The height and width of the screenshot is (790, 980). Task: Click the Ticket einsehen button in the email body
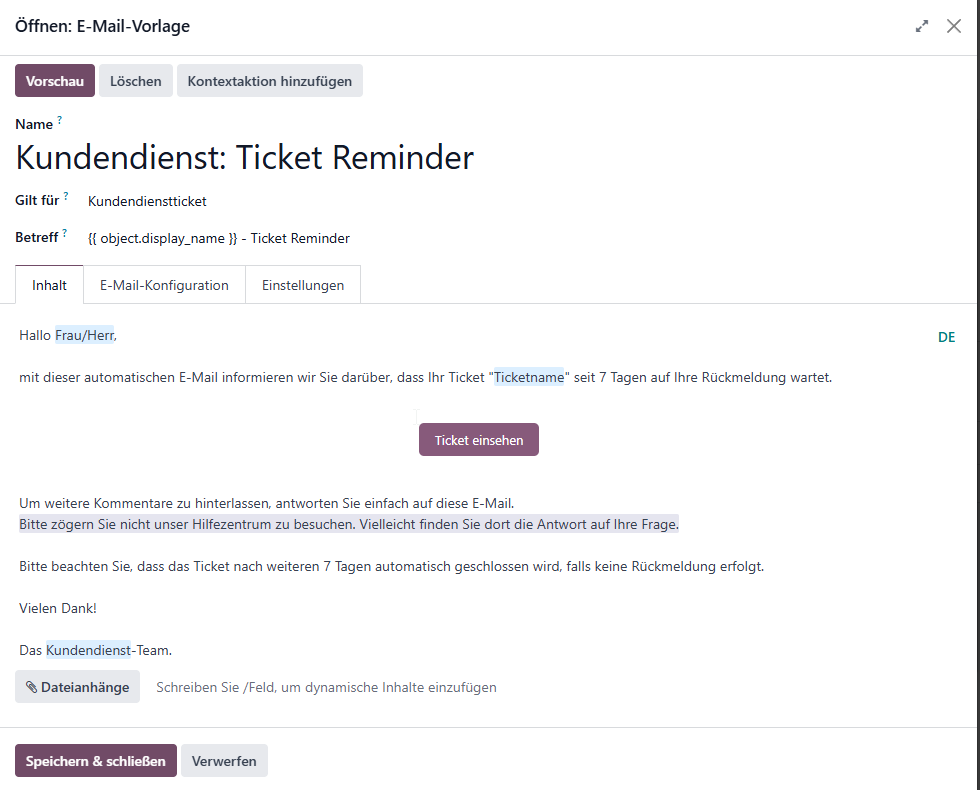479,440
